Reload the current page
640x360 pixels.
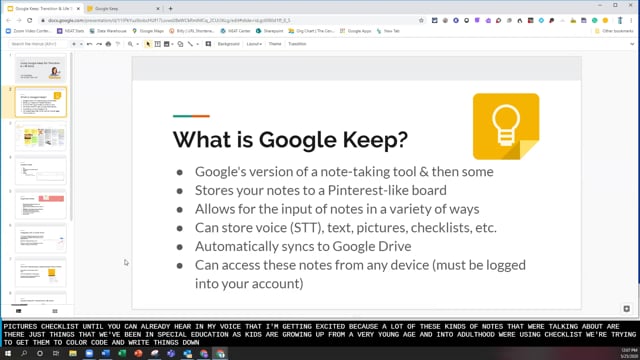click(29, 20)
